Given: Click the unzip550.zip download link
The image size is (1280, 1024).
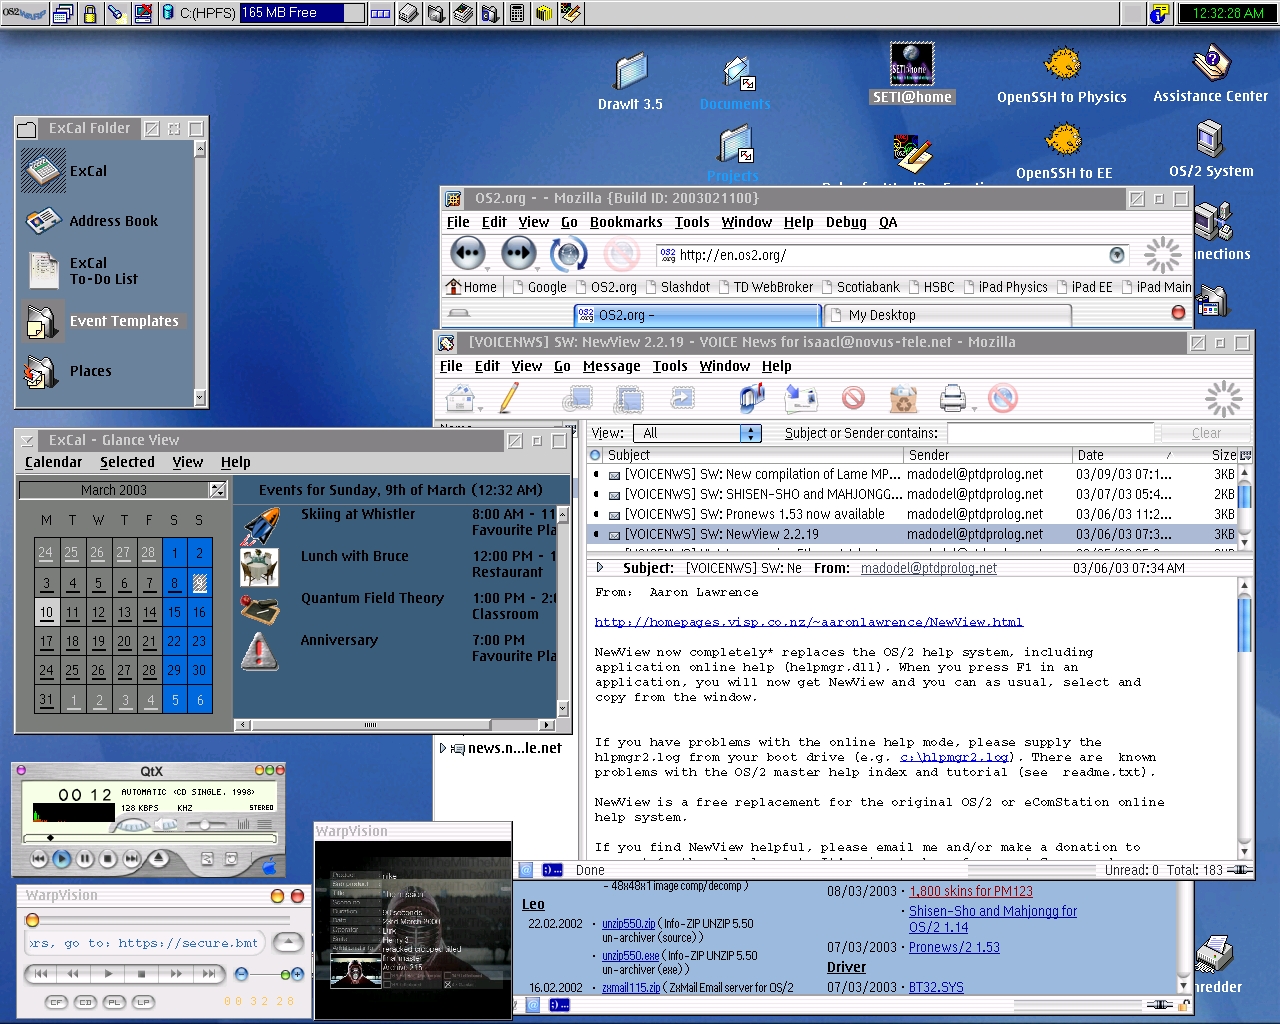Looking at the screenshot, I should (629, 924).
